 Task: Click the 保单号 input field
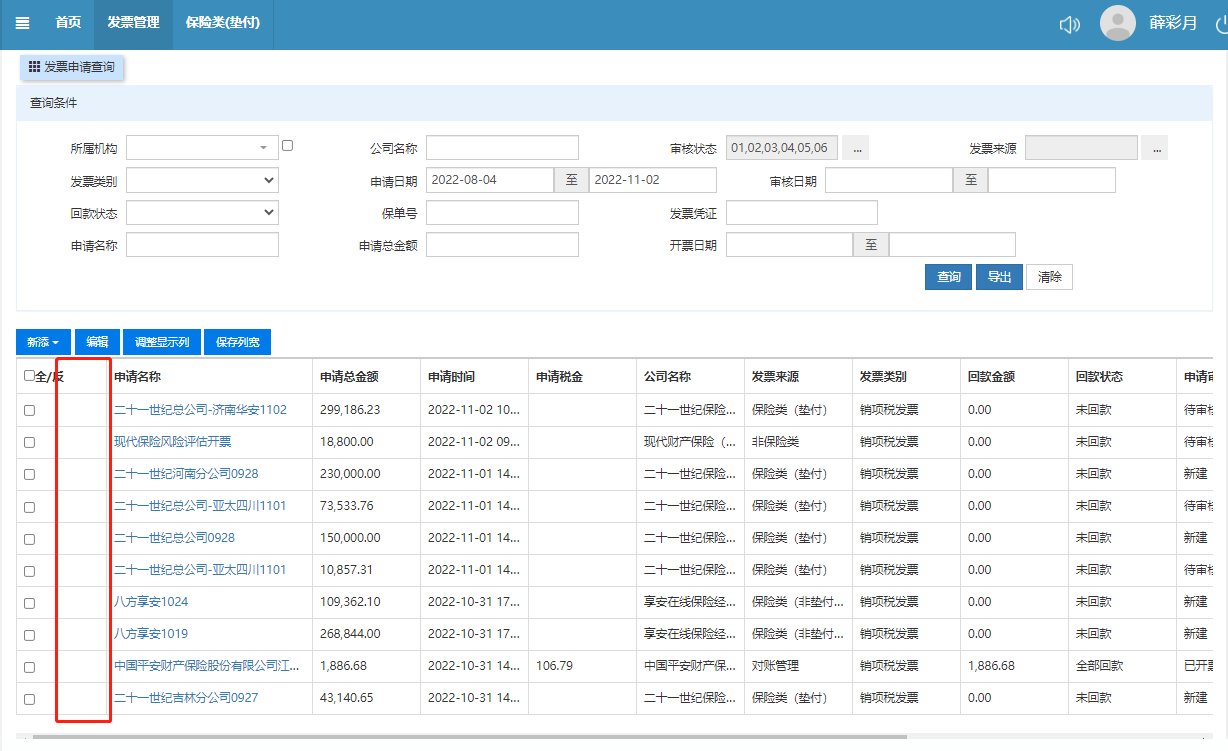[502, 212]
